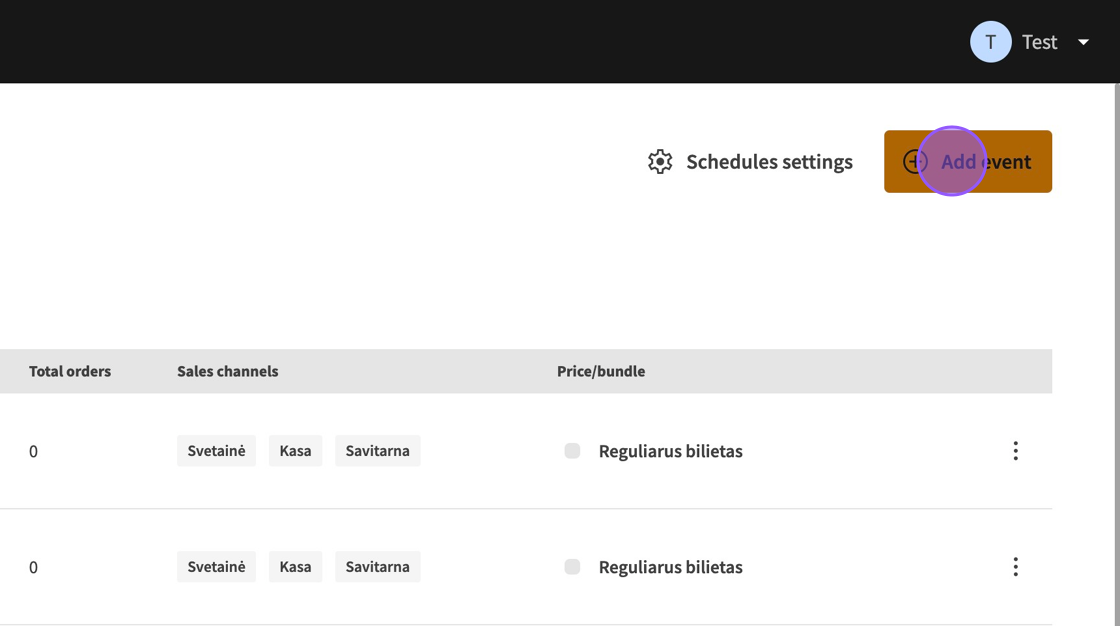Click the Total orders column header
Image resolution: width=1120 pixels, height=626 pixels.
pyautogui.click(x=70, y=371)
